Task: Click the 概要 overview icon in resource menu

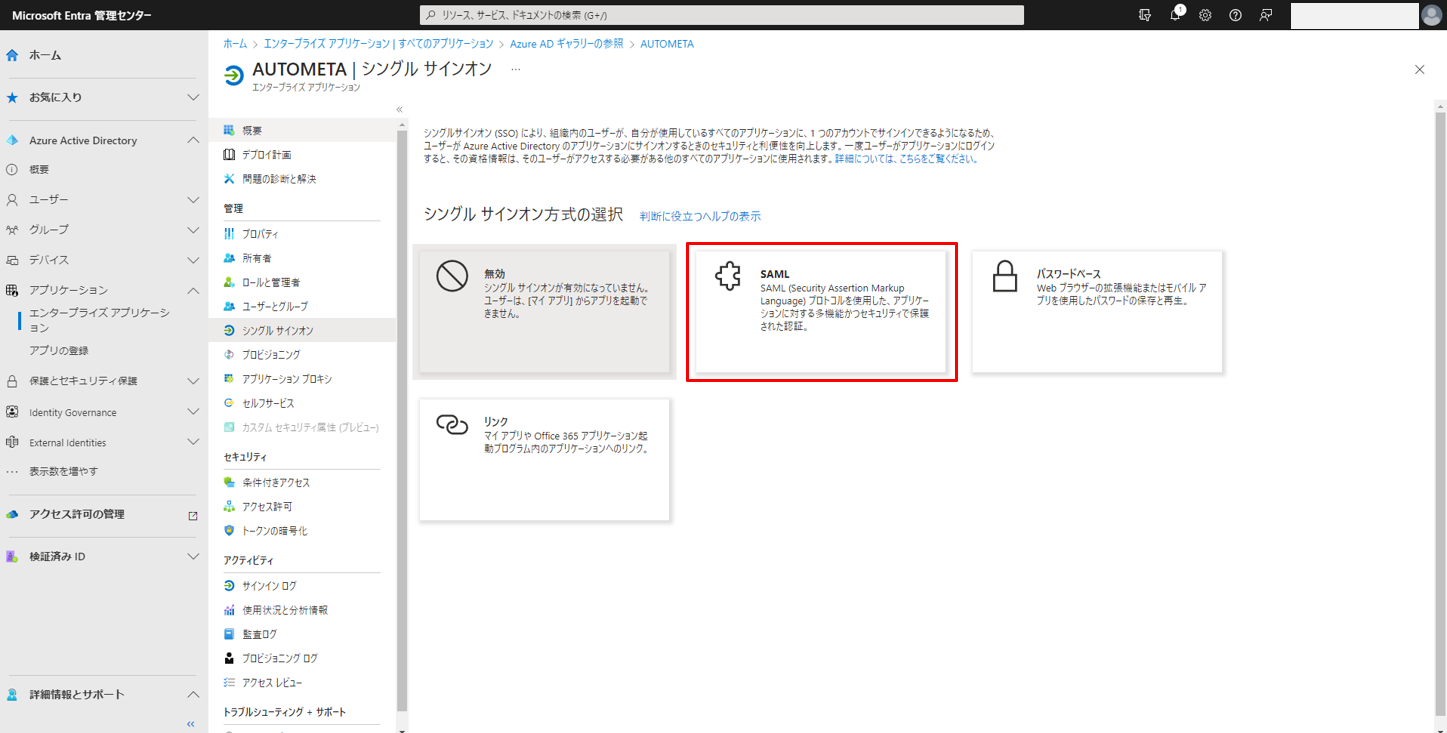Action: coord(230,130)
